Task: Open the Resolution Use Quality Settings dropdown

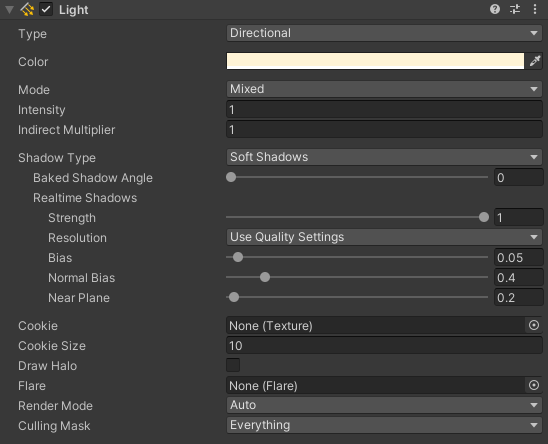Action: pos(384,237)
